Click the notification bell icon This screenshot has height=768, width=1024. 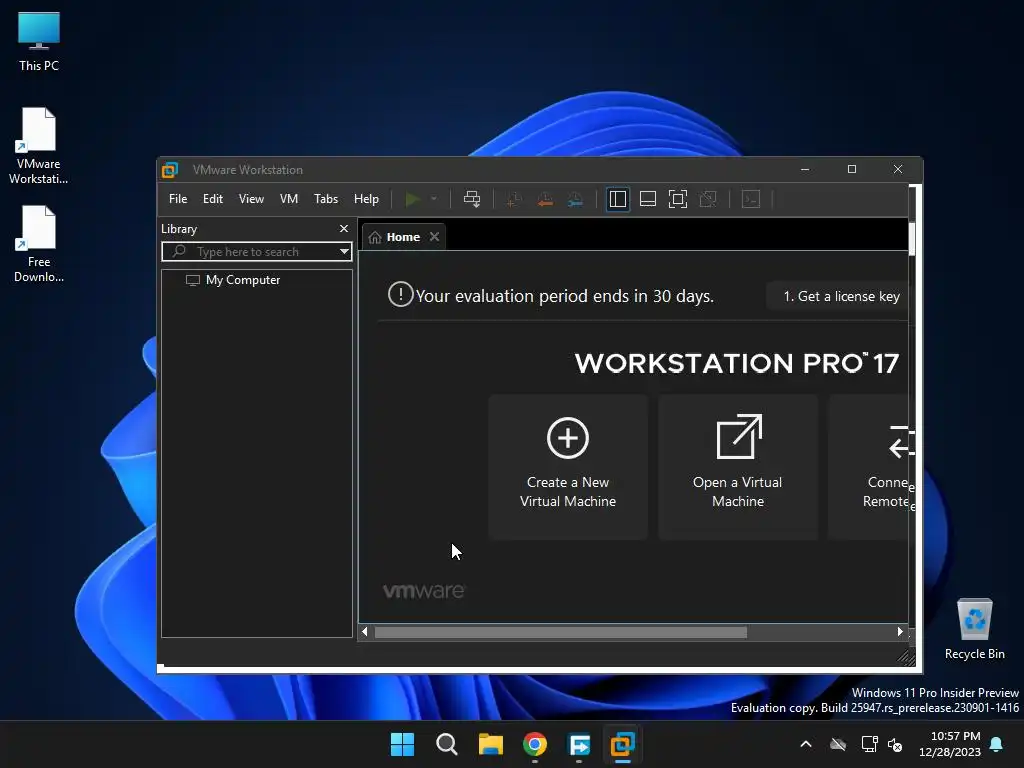coord(997,744)
